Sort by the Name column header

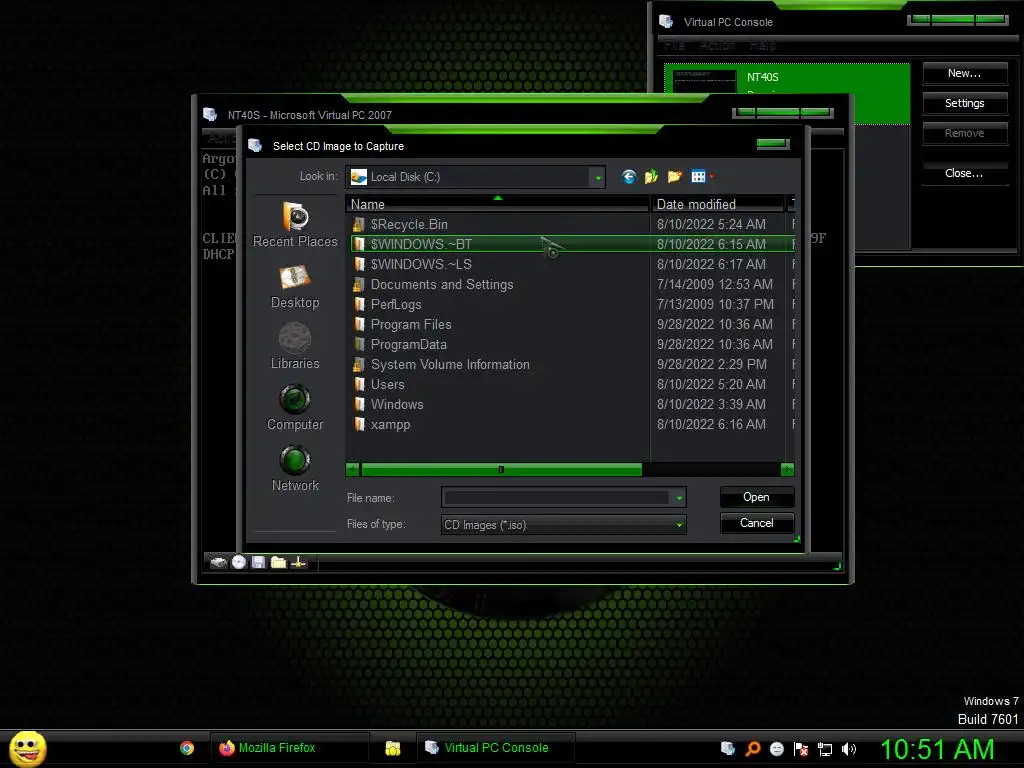point(498,204)
